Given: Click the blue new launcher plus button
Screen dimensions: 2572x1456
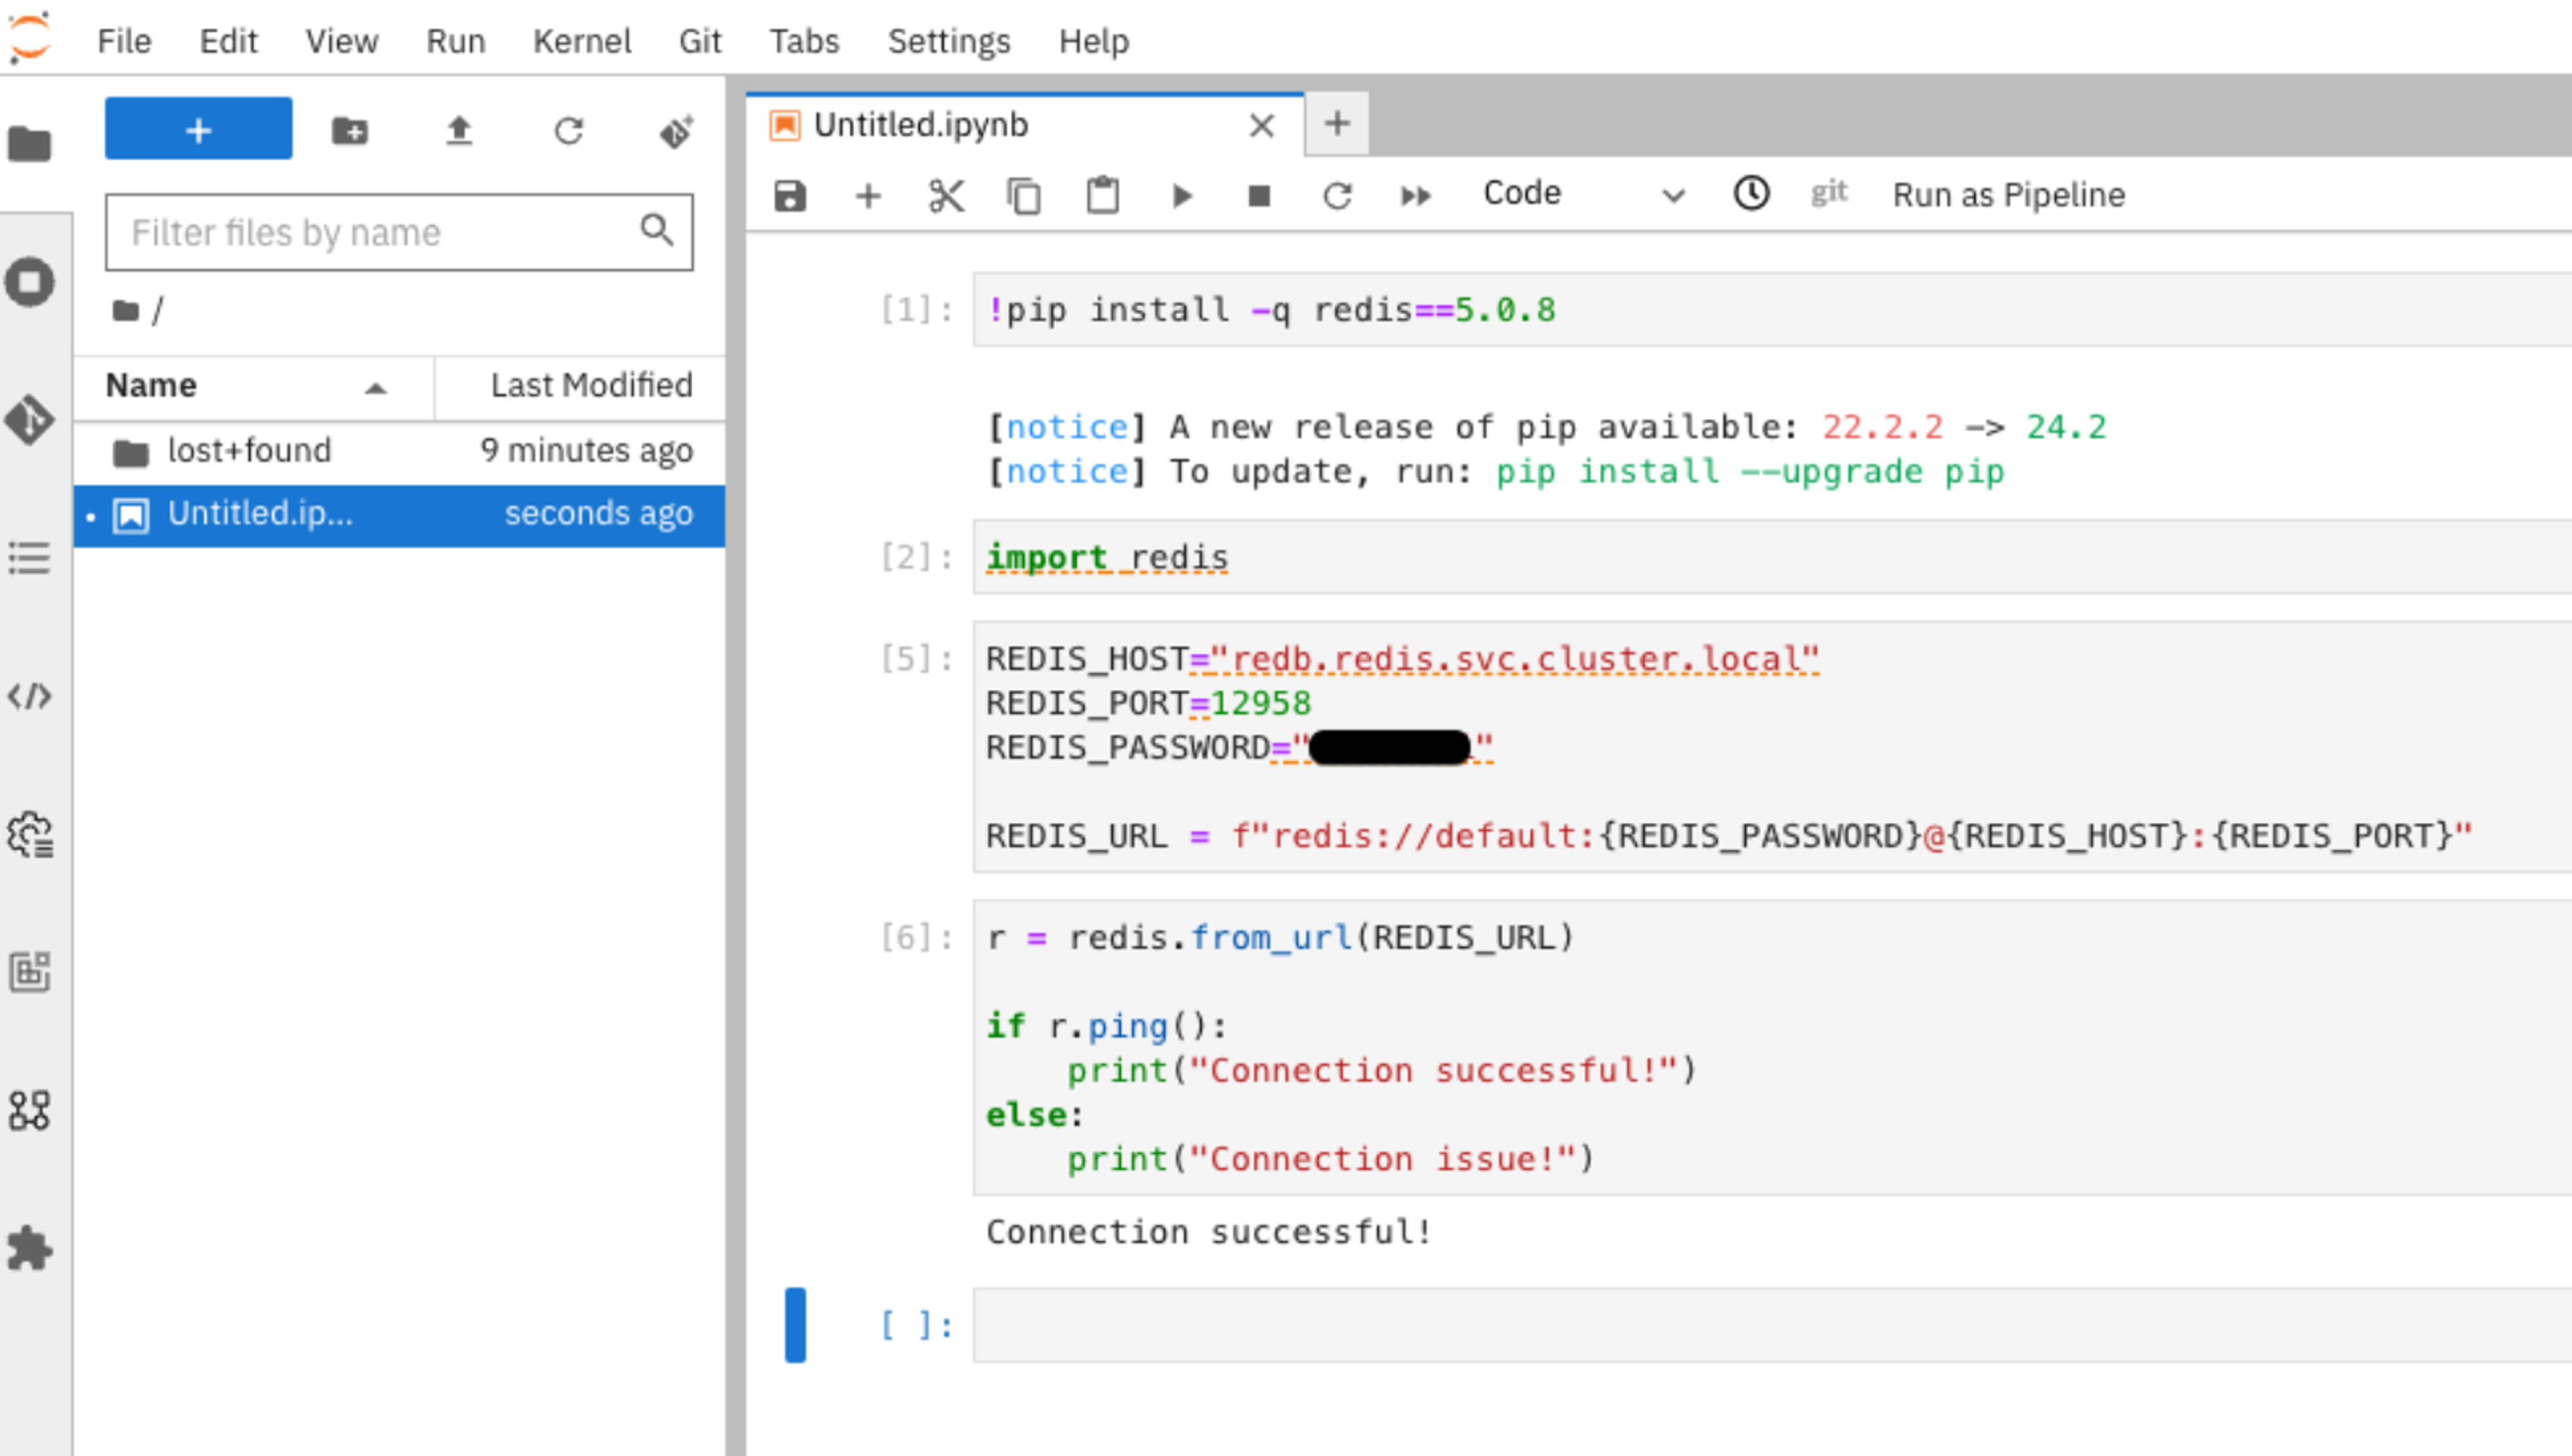Looking at the screenshot, I should (198, 129).
